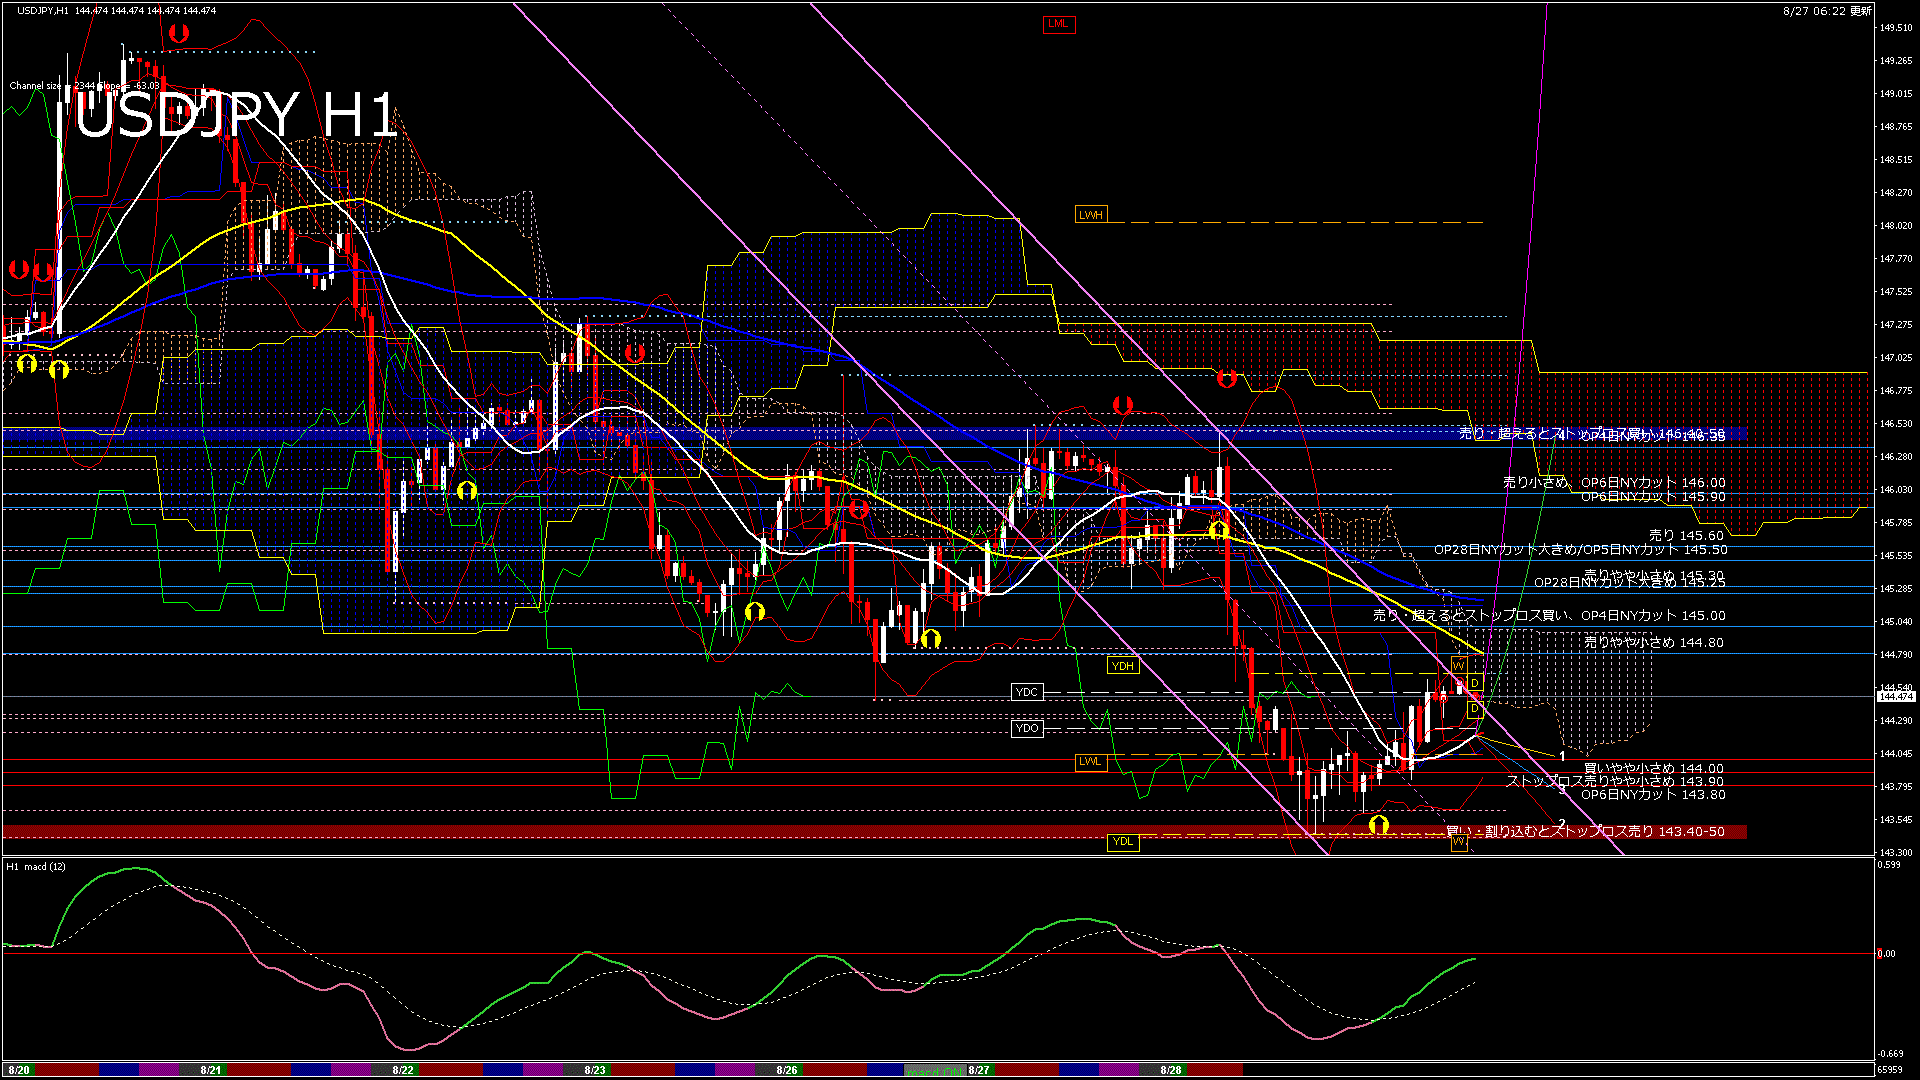Click the 8/28 date marker on the time axis
The height and width of the screenshot is (1080, 1920).
pyautogui.click(x=1171, y=1070)
